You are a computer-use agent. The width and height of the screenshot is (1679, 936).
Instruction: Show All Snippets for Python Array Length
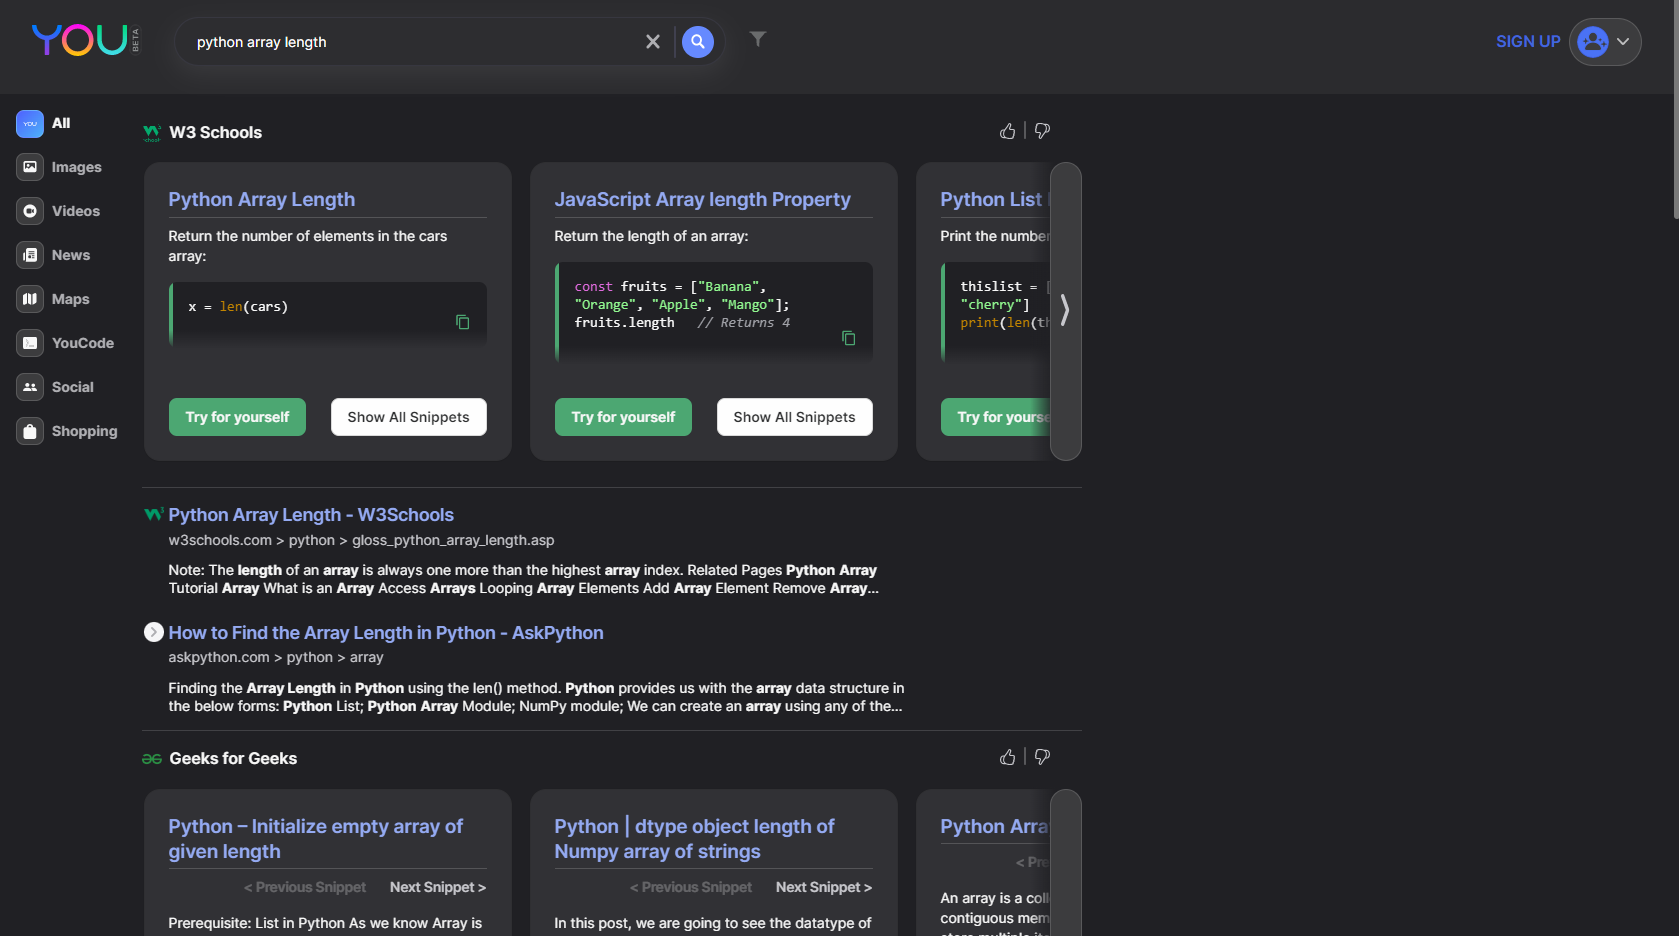[x=408, y=417]
